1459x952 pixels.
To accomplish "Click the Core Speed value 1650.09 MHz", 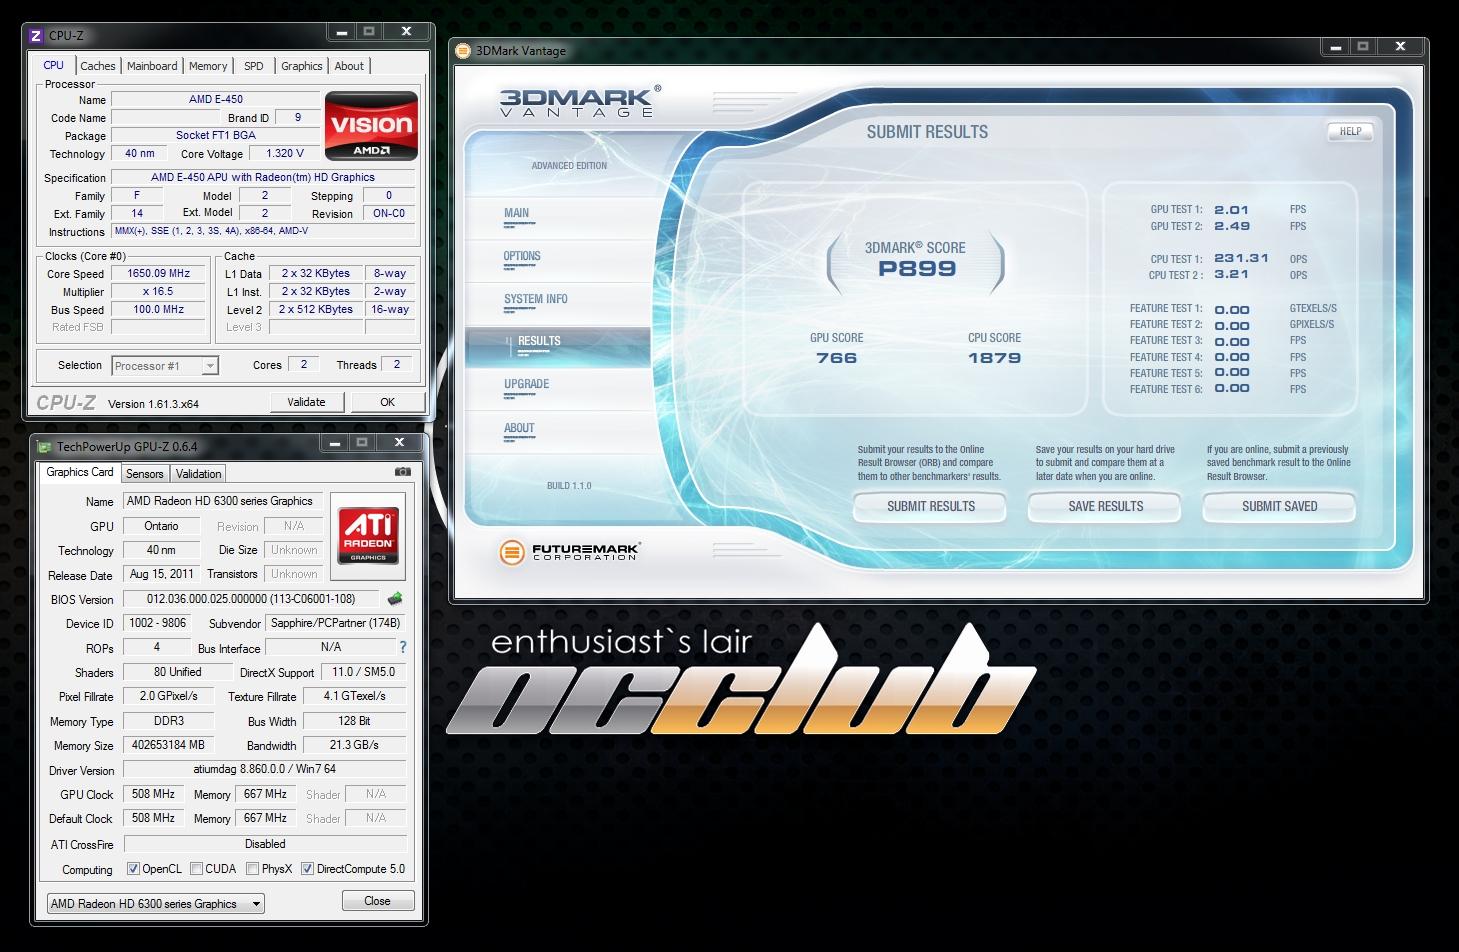I will point(158,273).
